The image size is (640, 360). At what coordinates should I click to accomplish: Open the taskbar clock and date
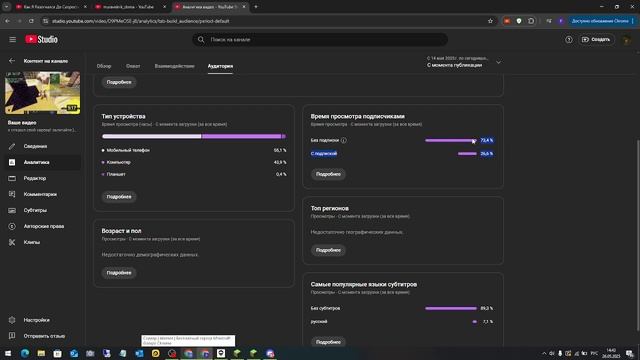click(611, 353)
